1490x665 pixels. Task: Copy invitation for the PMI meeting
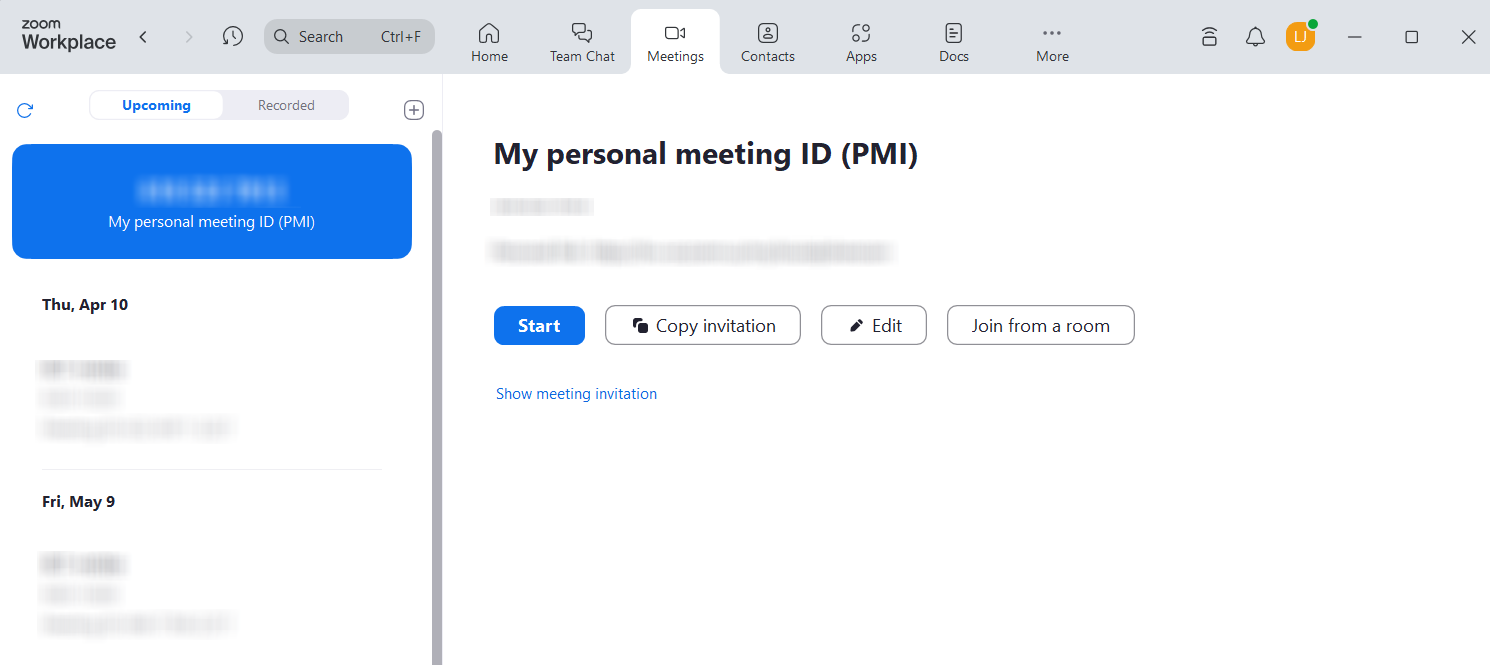point(703,326)
